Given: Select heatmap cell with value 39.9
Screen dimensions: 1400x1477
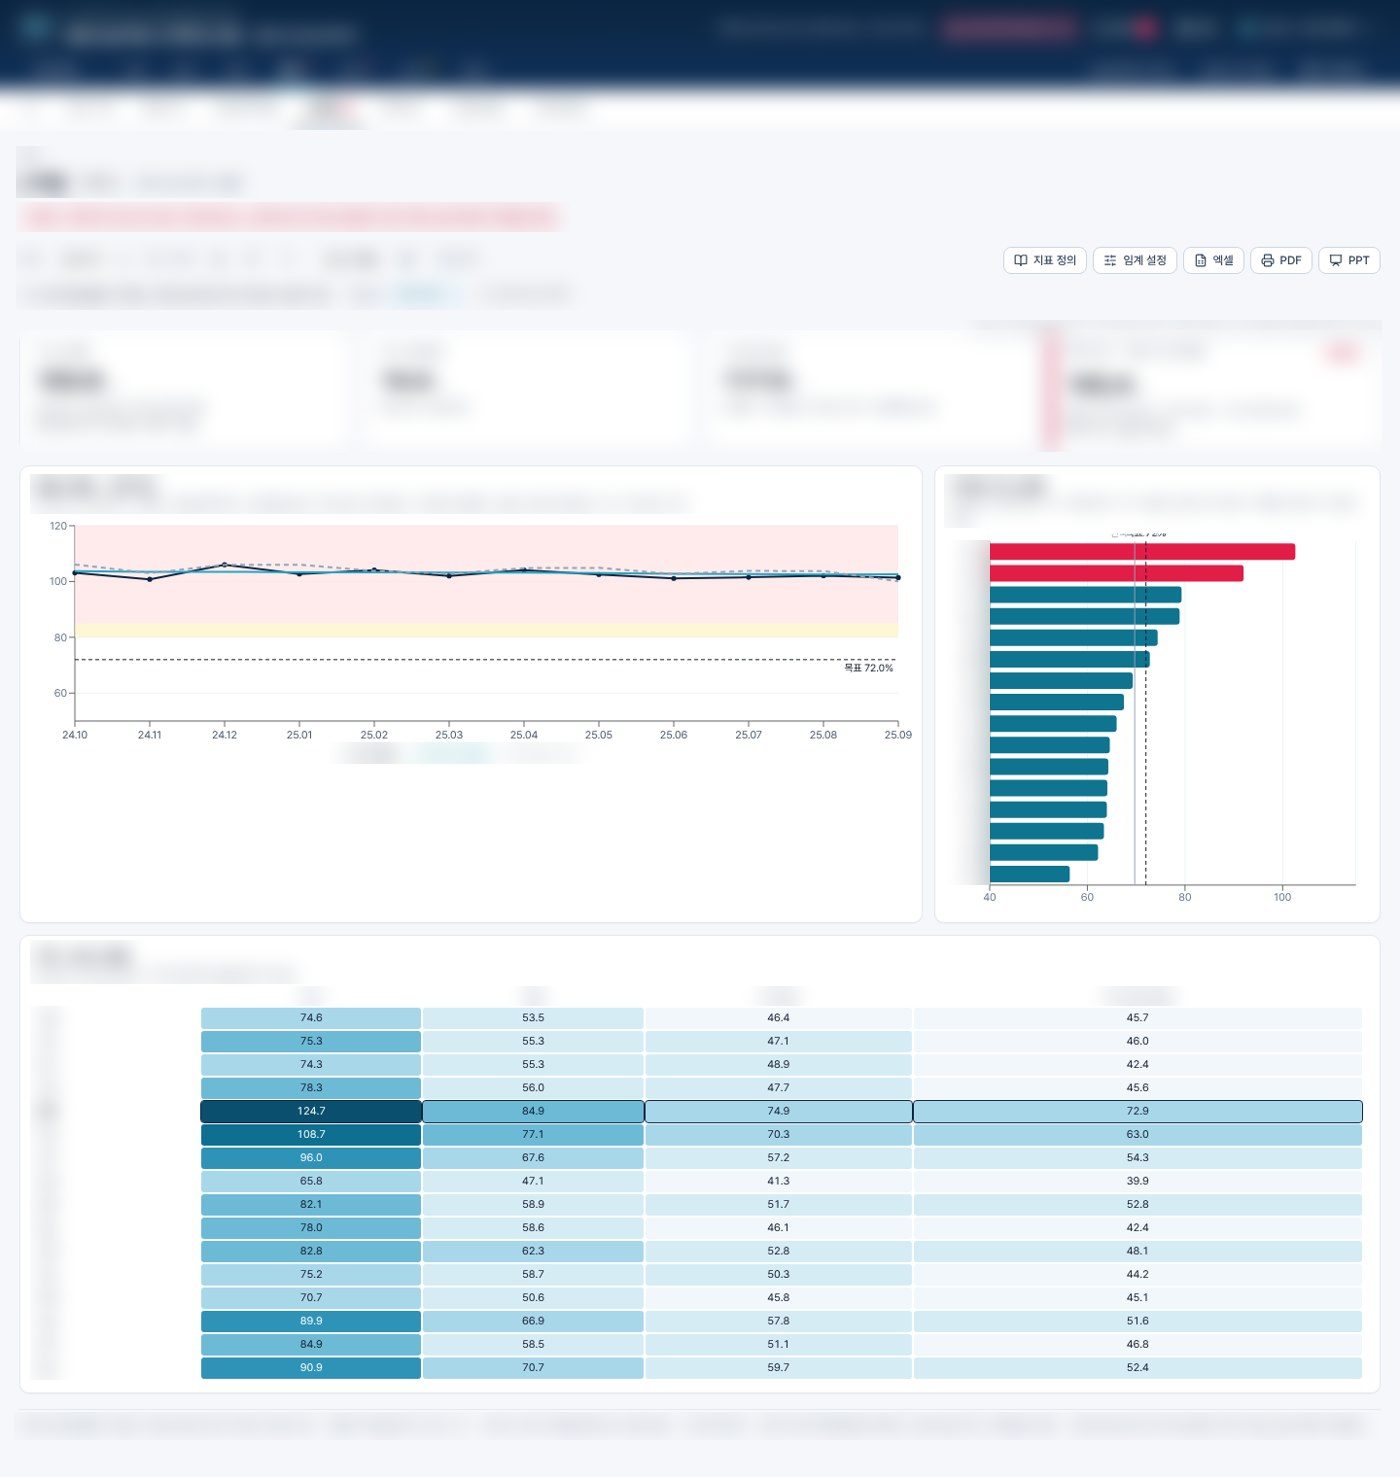Looking at the screenshot, I should 1137,1181.
